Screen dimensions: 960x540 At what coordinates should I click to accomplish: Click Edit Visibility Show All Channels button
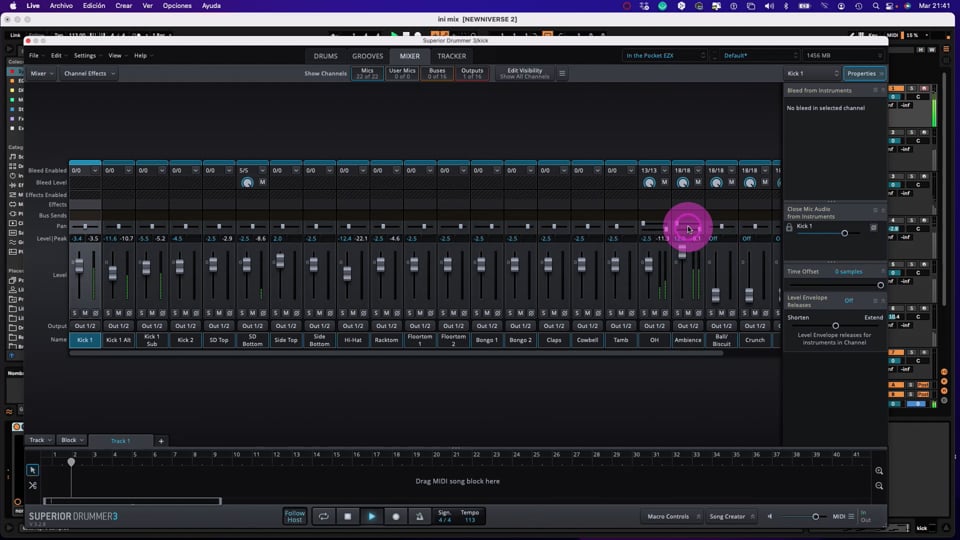pyautogui.click(x=525, y=73)
